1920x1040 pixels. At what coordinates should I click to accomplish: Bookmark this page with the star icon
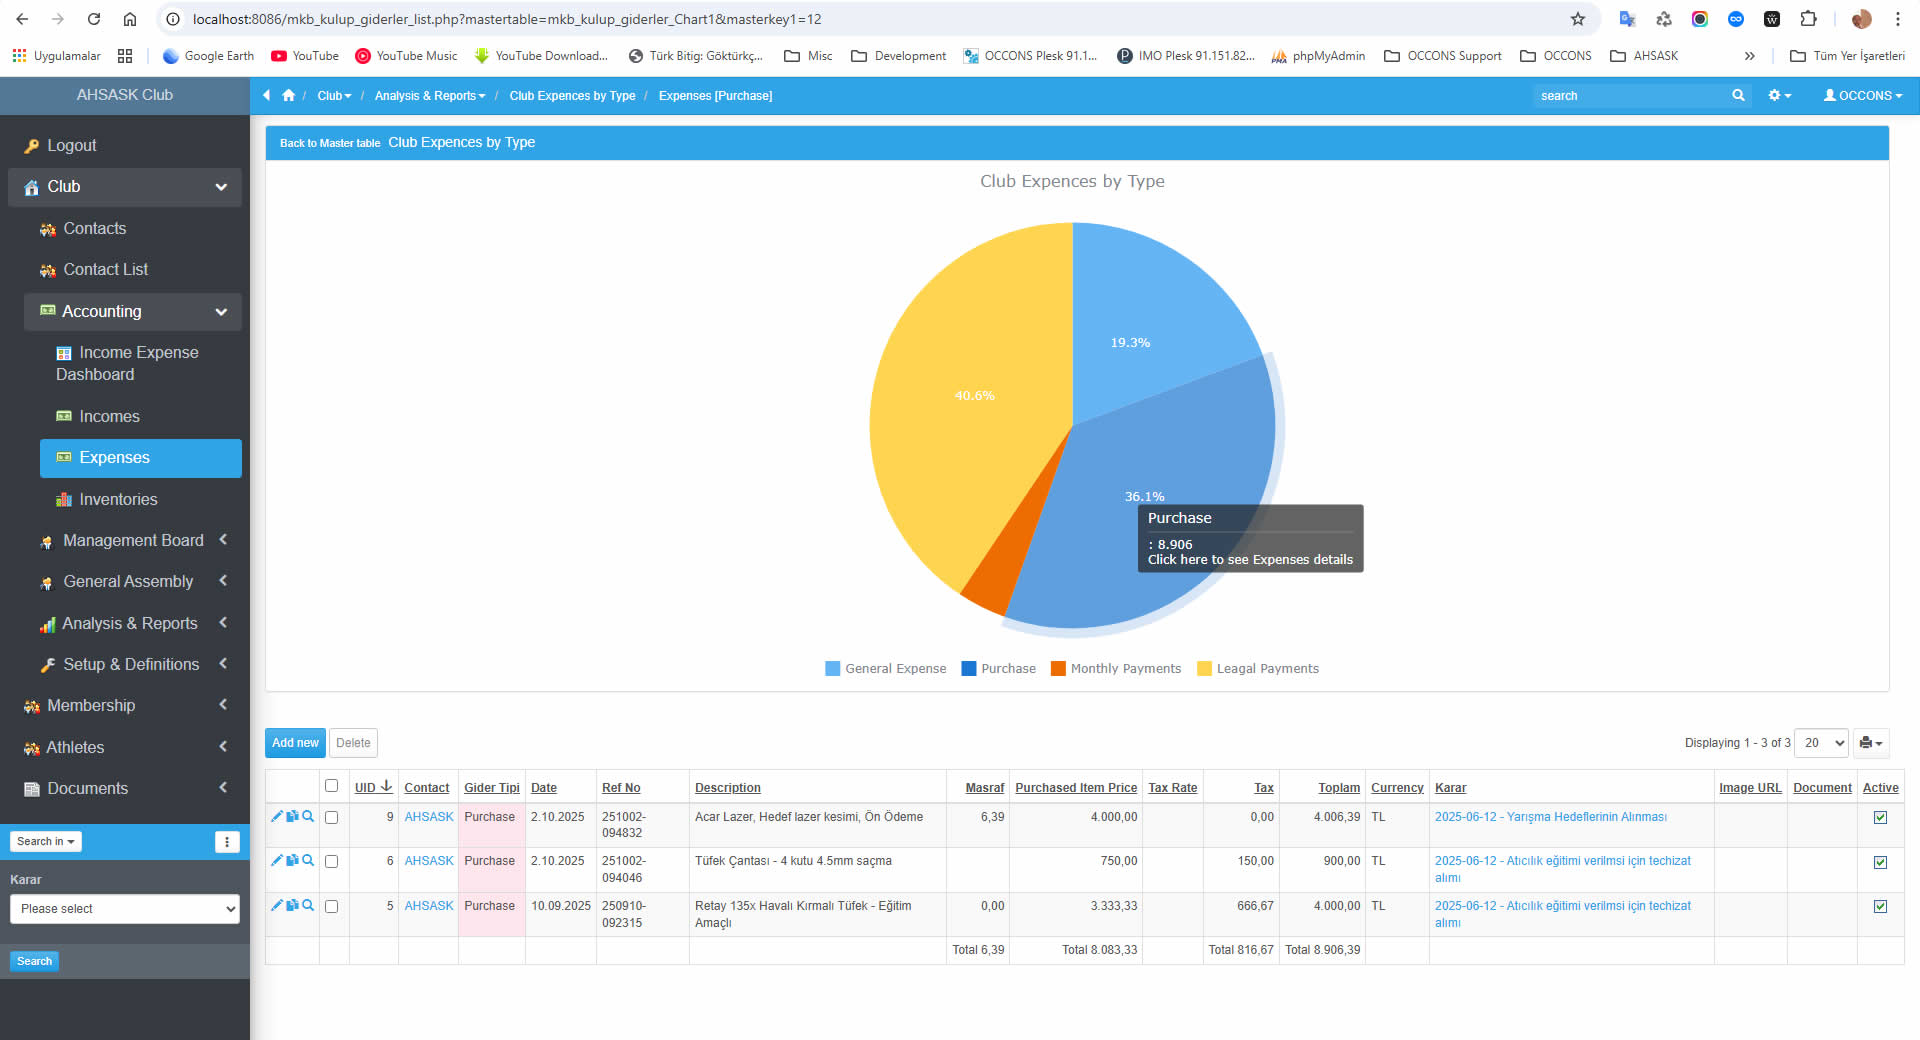tap(1578, 19)
